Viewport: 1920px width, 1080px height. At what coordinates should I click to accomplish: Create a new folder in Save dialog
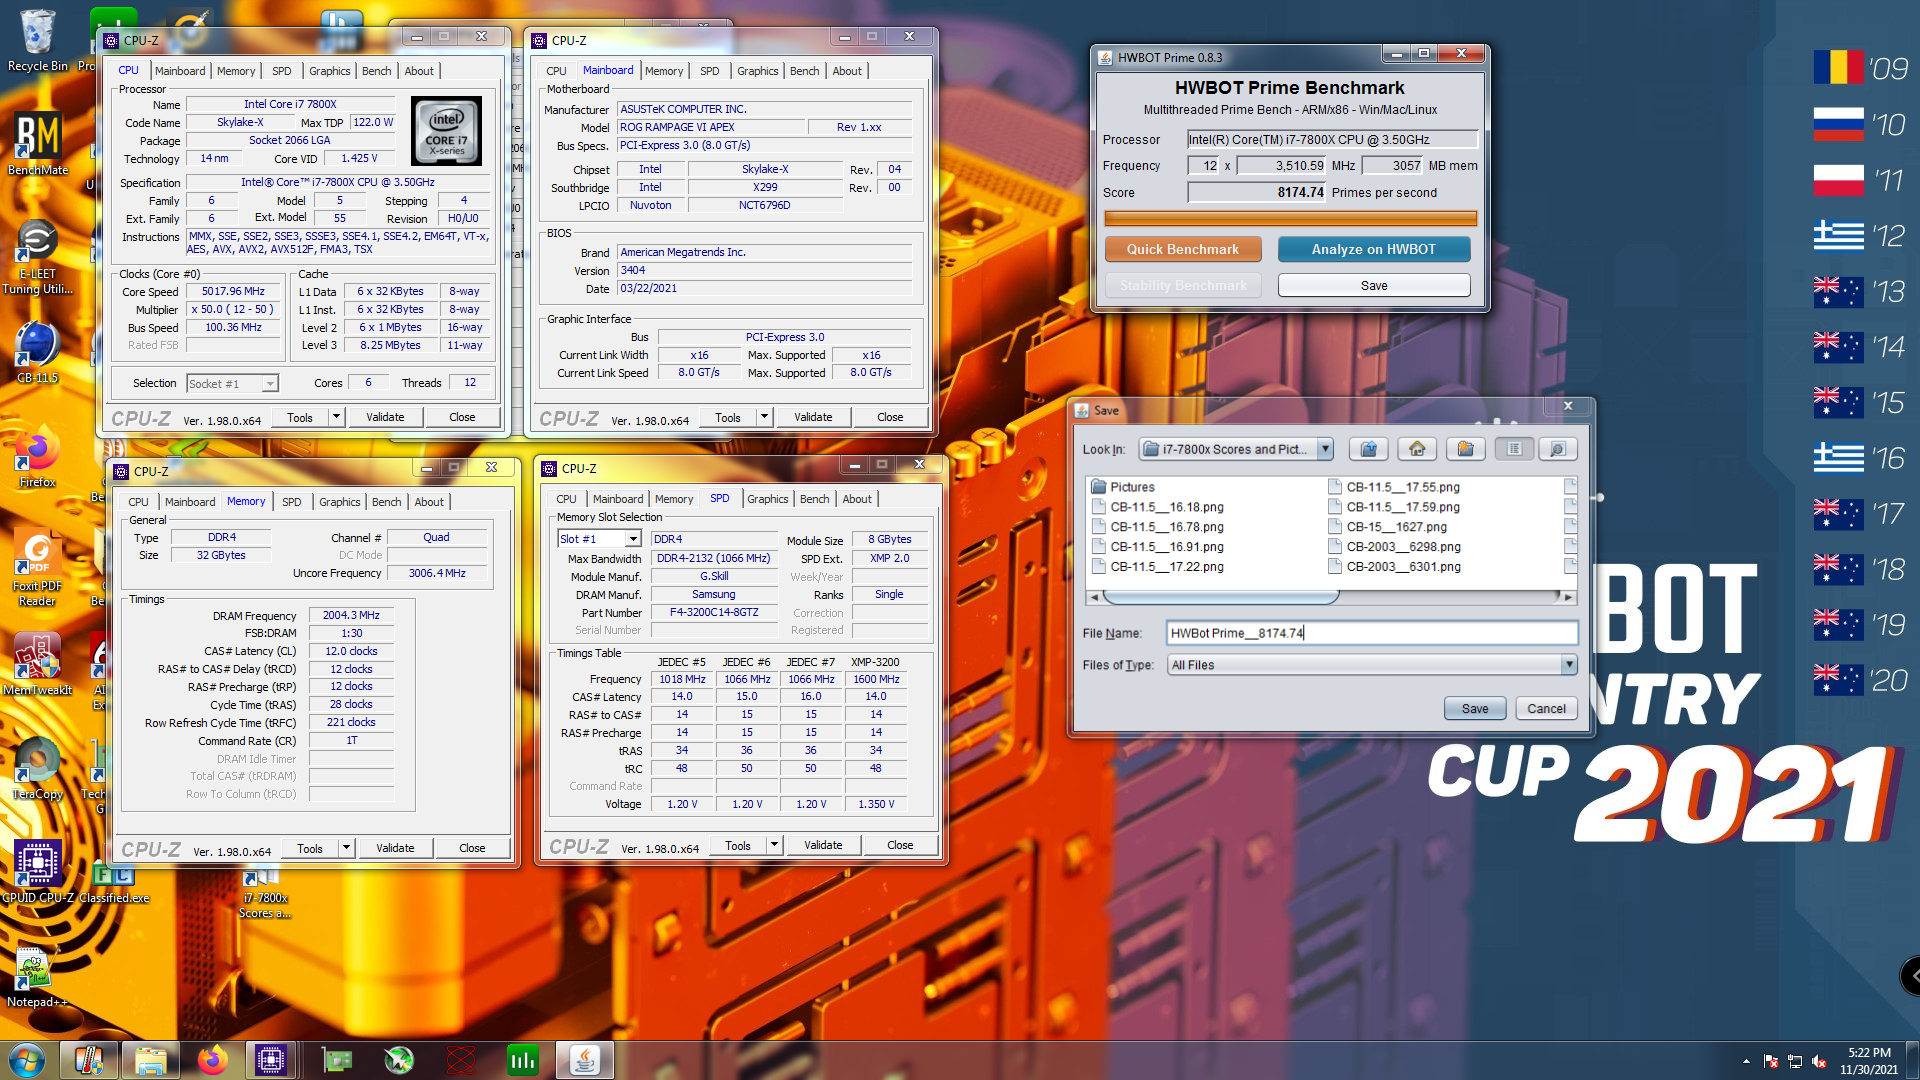[x=1465, y=449]
